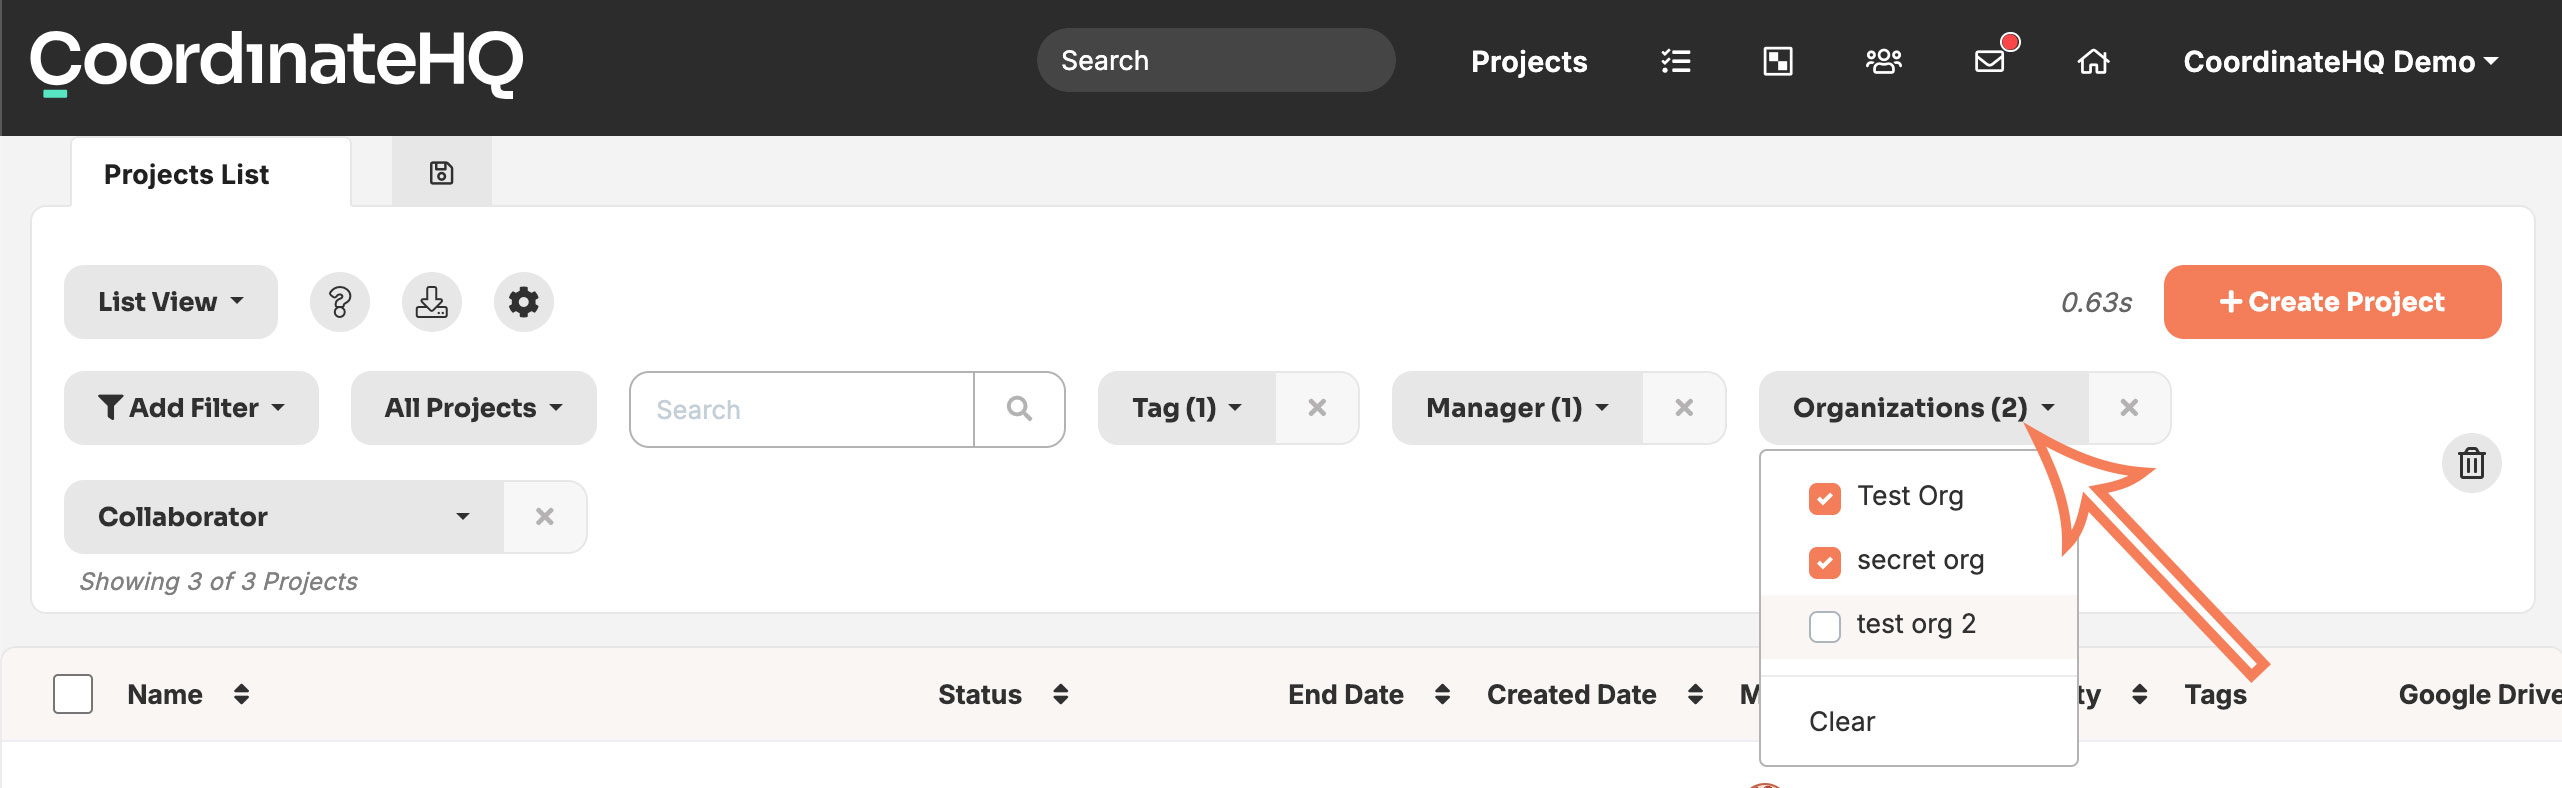The image size is (2562, 788).
Task: Uncheck the secret org checkbox
Action: tap(1825, 562)
